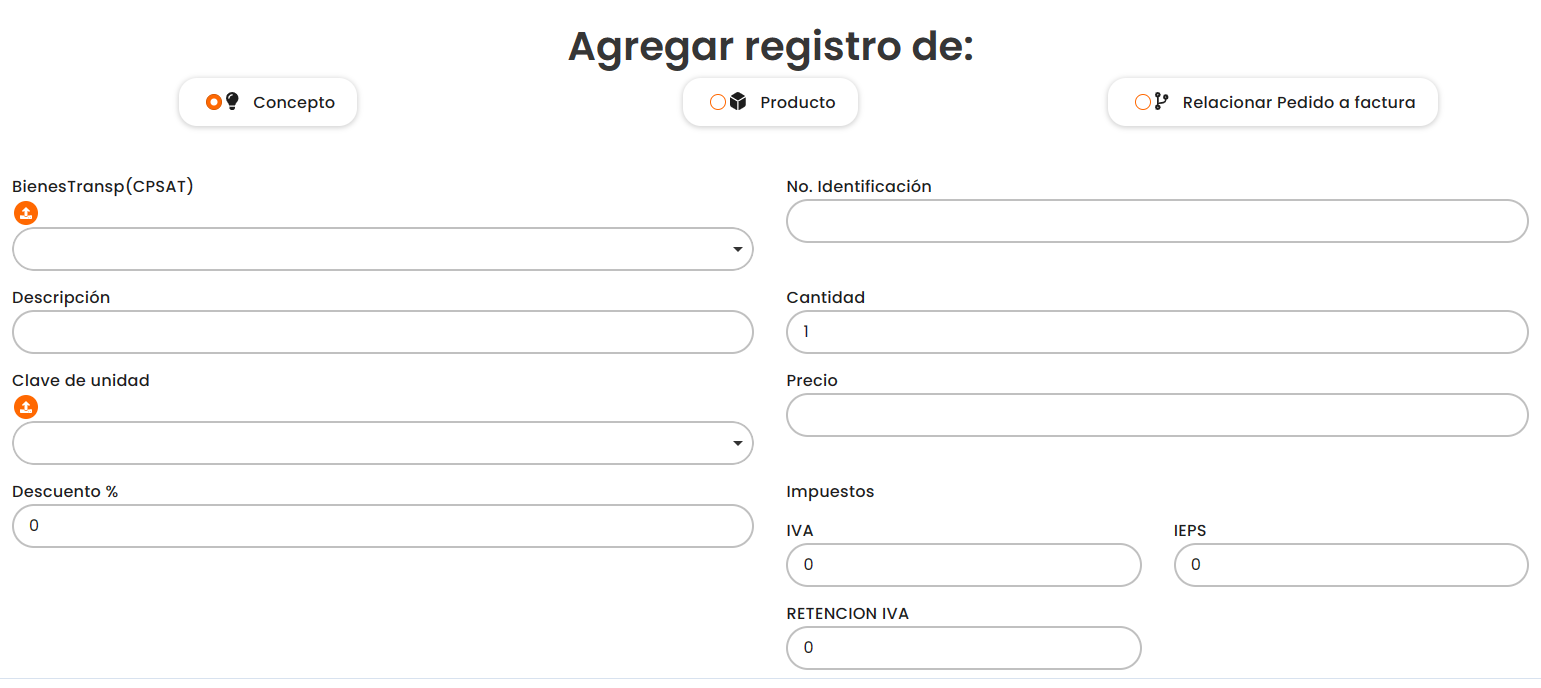
Task: Focus the Precio input box
Action: (1157, 415)
